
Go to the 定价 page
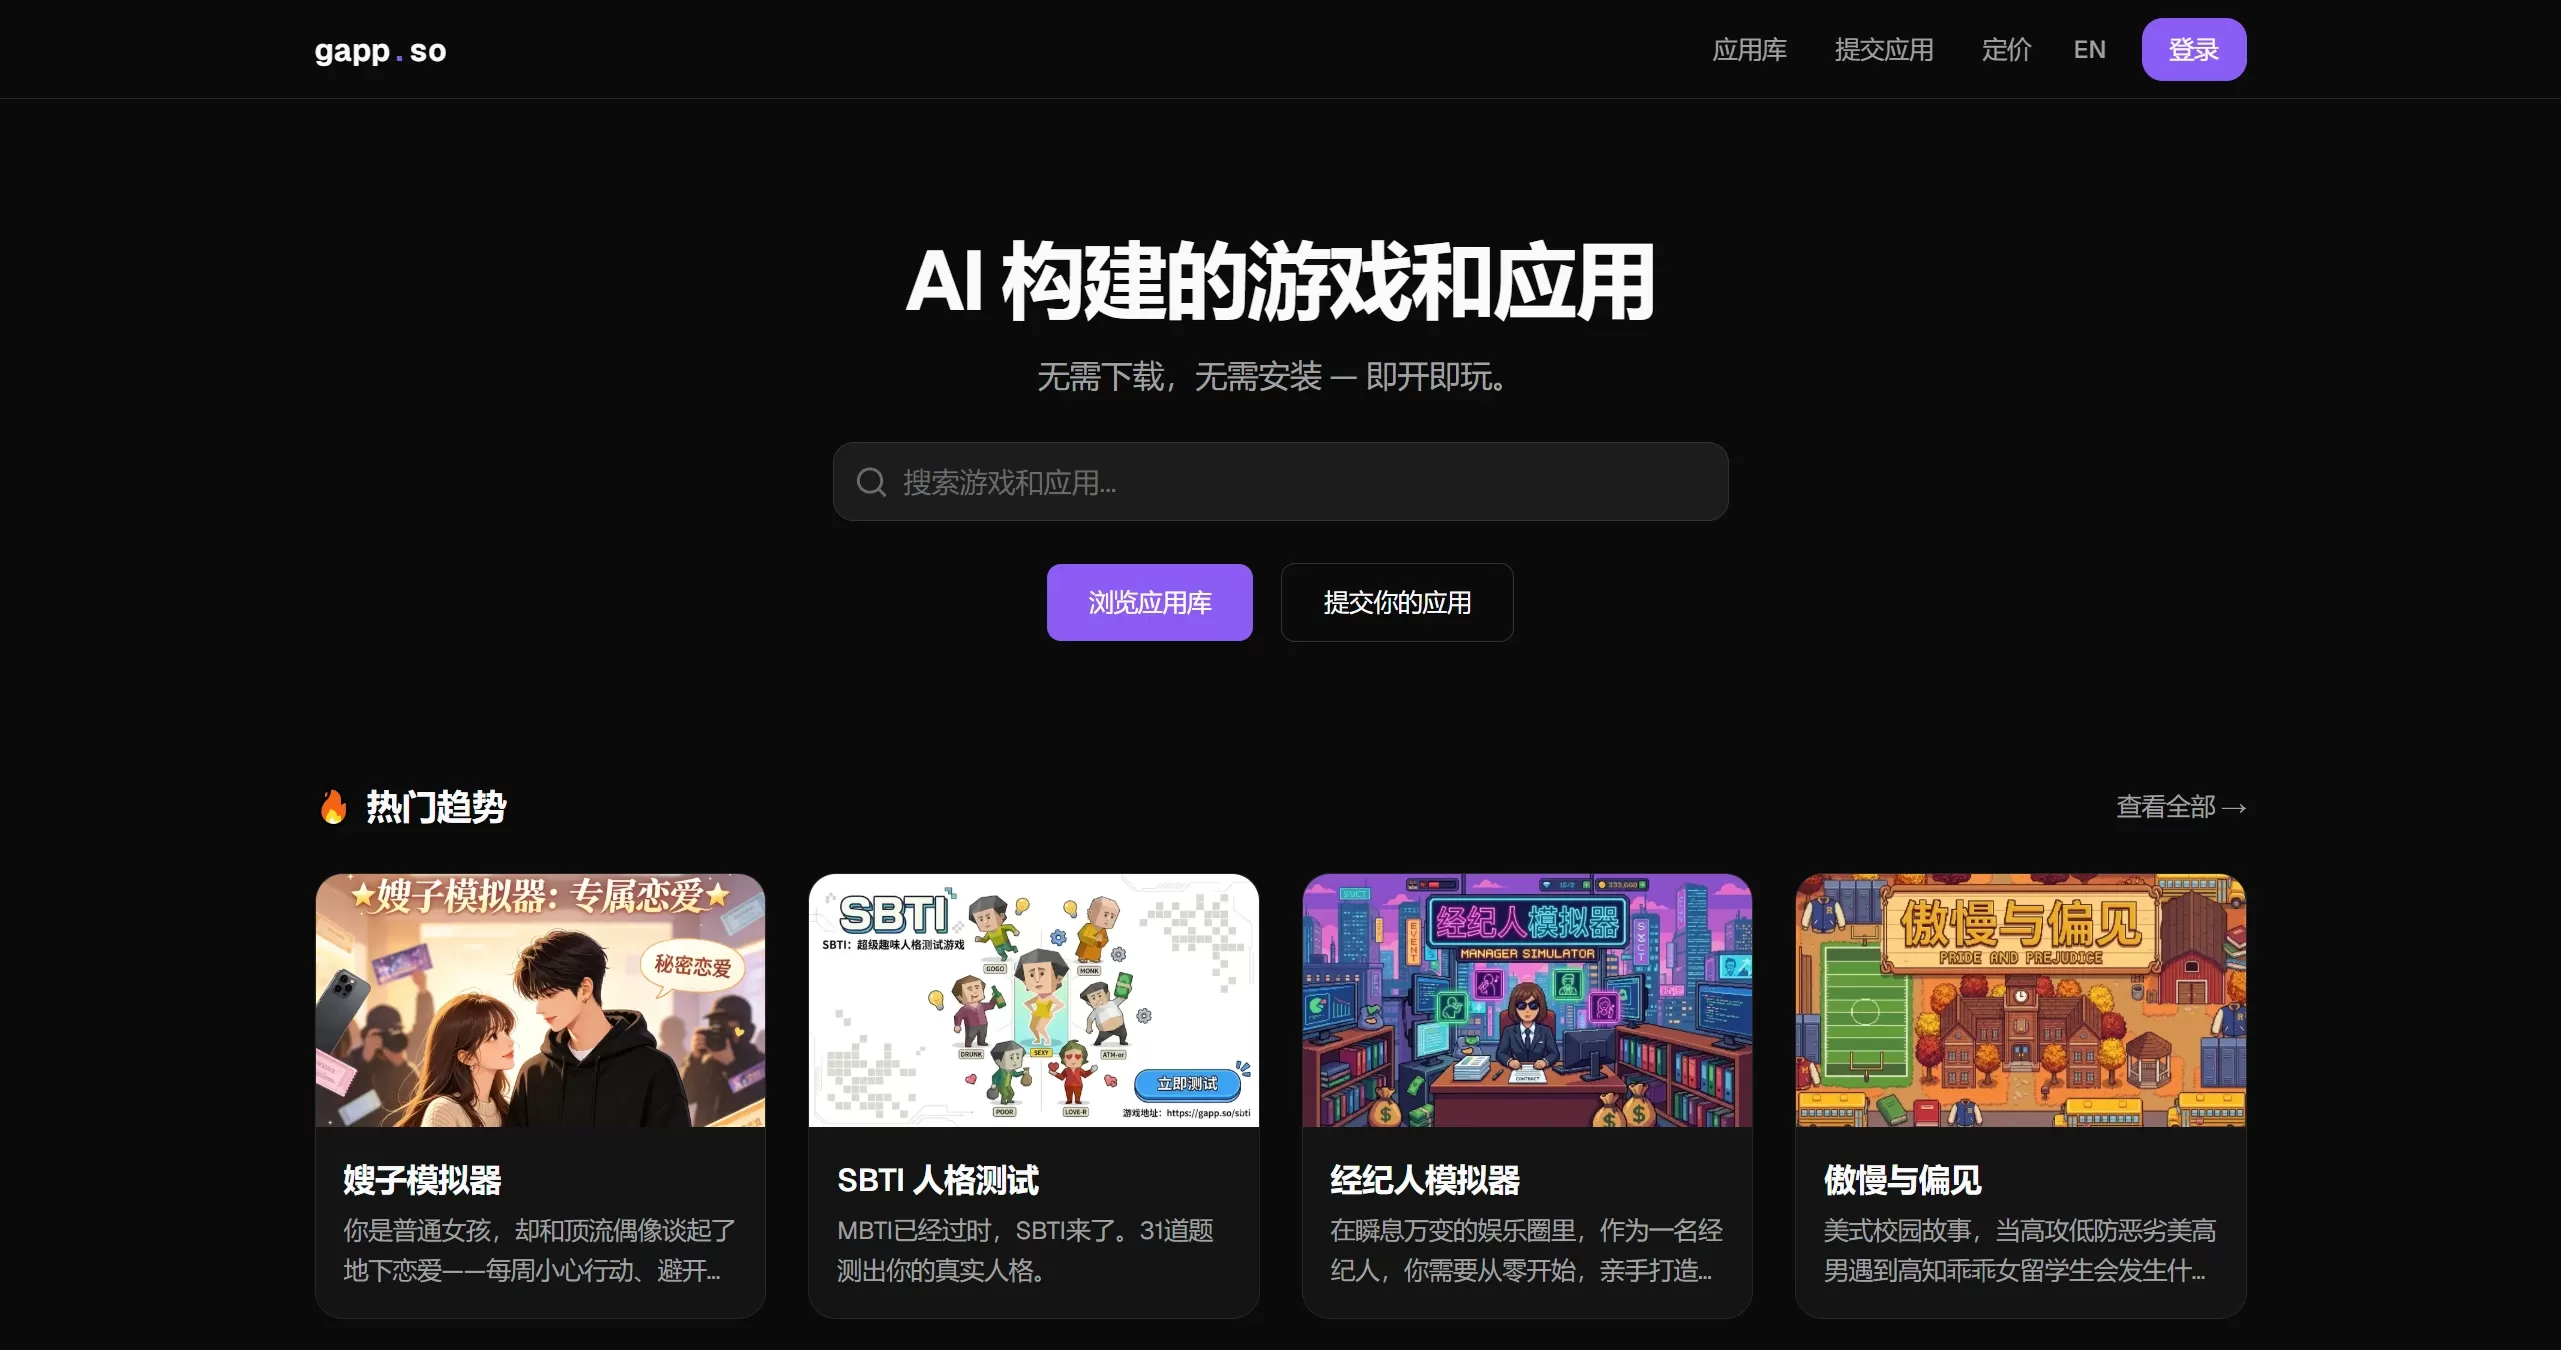[2006, 50]
